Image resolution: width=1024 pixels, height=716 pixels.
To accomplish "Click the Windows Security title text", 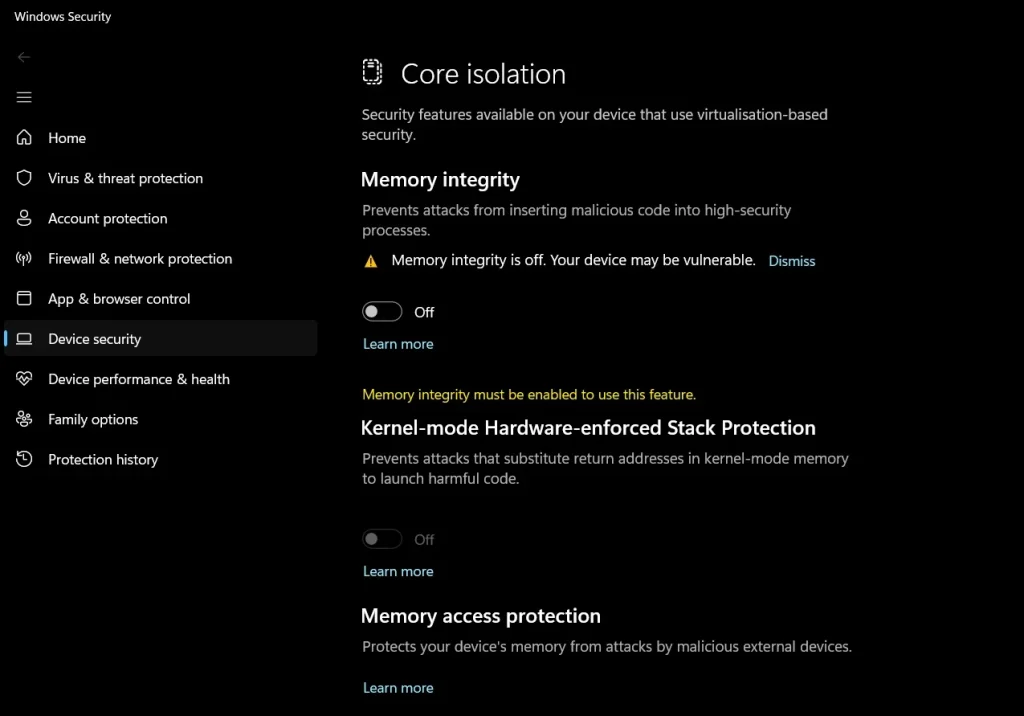I will 63,16.
